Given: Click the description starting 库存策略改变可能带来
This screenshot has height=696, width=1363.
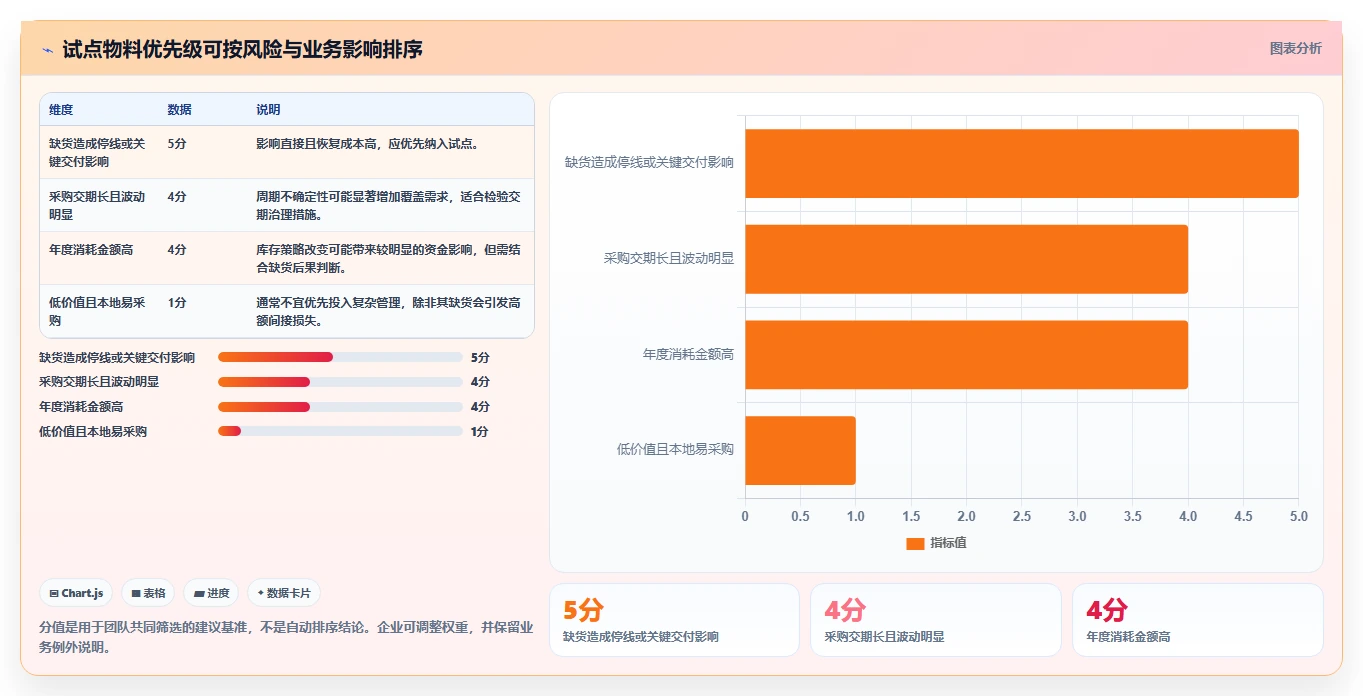Looking at the screenshot, I should (388, 258).
